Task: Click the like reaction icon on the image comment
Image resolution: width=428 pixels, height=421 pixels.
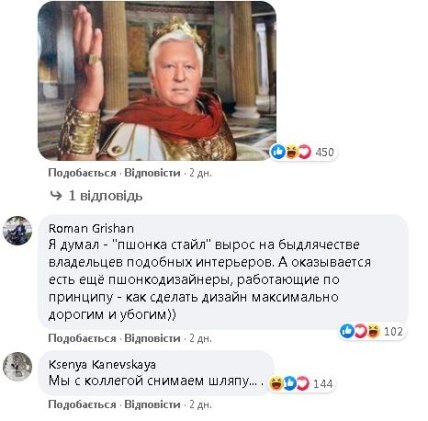Action: 278,152
